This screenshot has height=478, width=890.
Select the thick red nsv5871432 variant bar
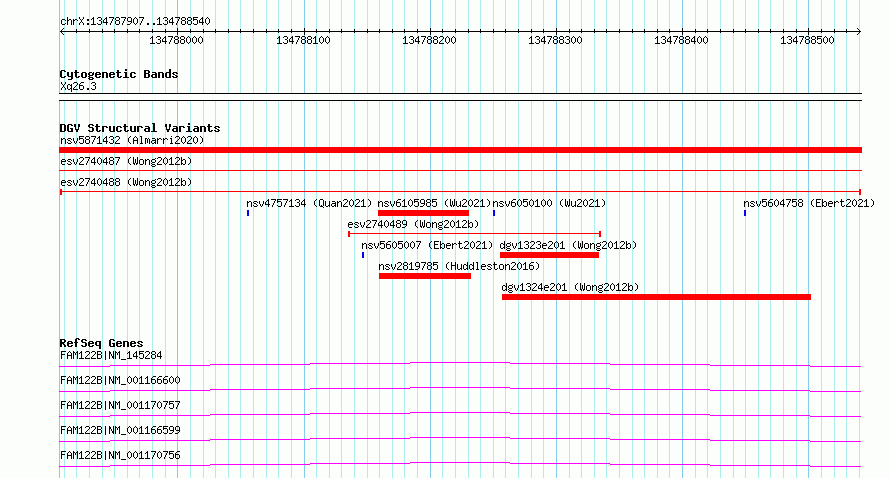(x=460, y=150)
